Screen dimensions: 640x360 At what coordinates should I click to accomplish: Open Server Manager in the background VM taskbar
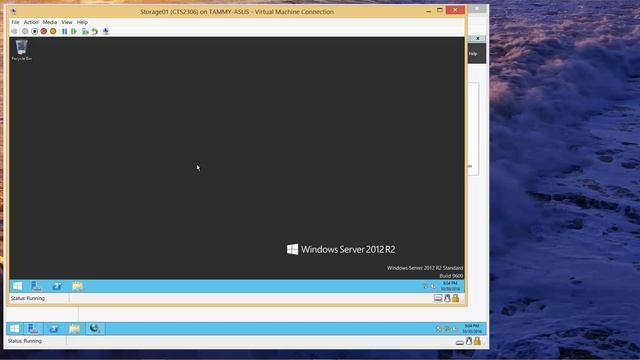click(x=33, y=329)
